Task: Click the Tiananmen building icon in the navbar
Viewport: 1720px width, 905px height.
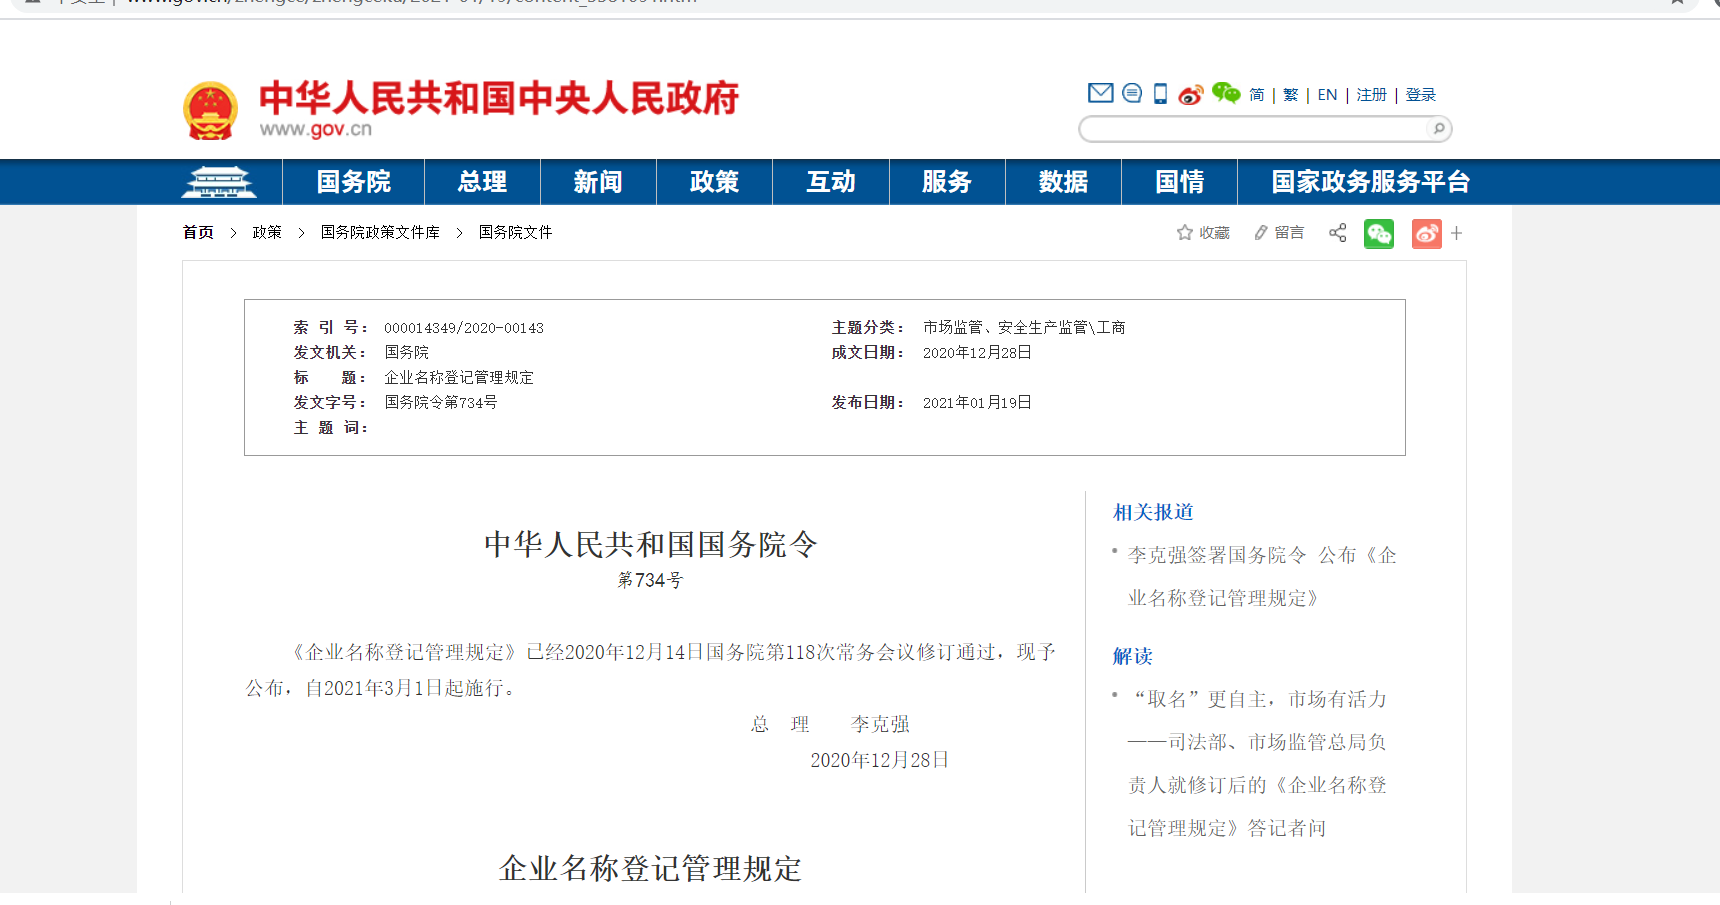Action: click(219, 182)
